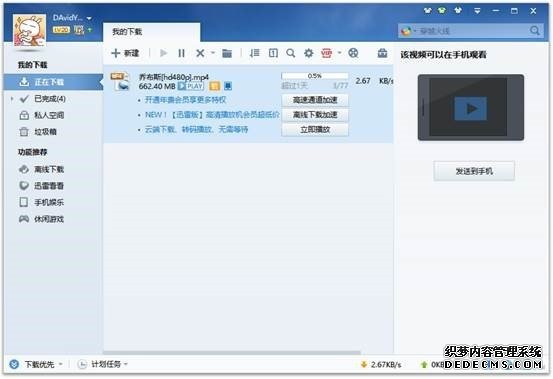
Task: Open the delete options arrow beside the X
Action: coord(213,53)
